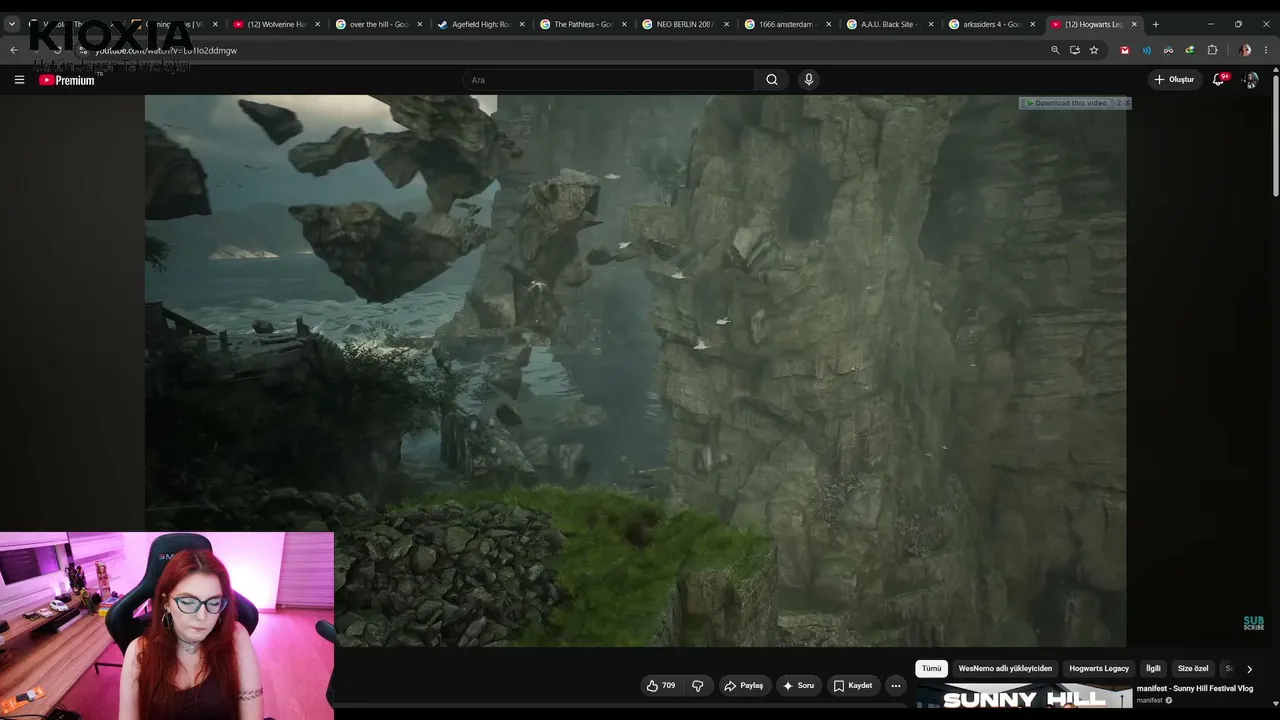Image resolution: width=1280 pixels, height=720 pixels.
Task: Expand the tab search dropdown arrow
Action: tap(12, 24)
